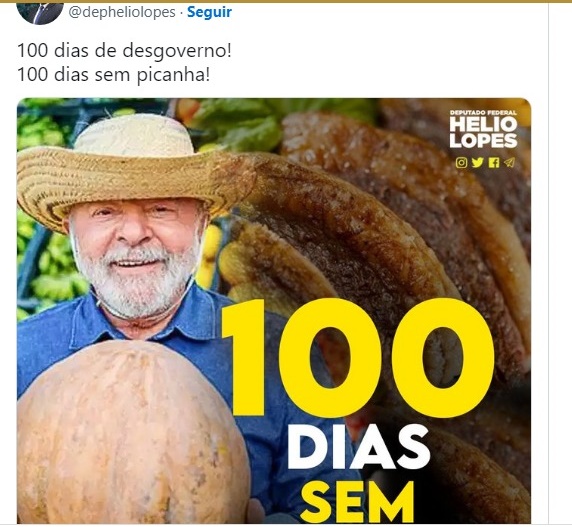Screen dimensions: 572x527
Task: Click the profile avatar picture
Action: point(40,13)
